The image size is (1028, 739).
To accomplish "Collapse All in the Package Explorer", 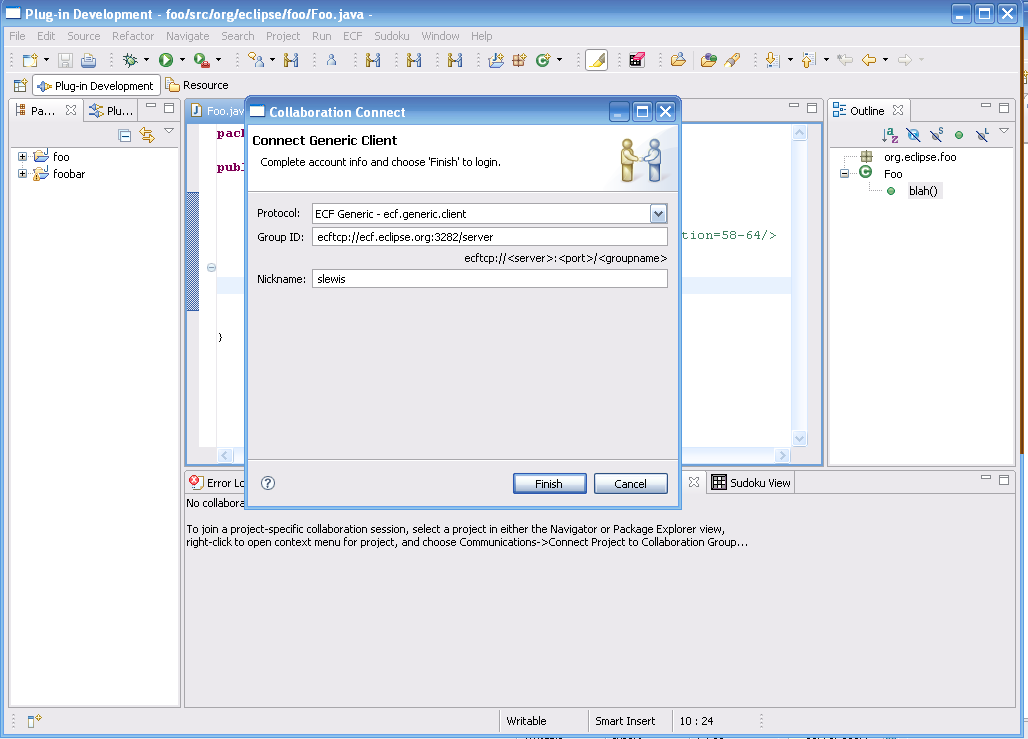I will (125, 136).
